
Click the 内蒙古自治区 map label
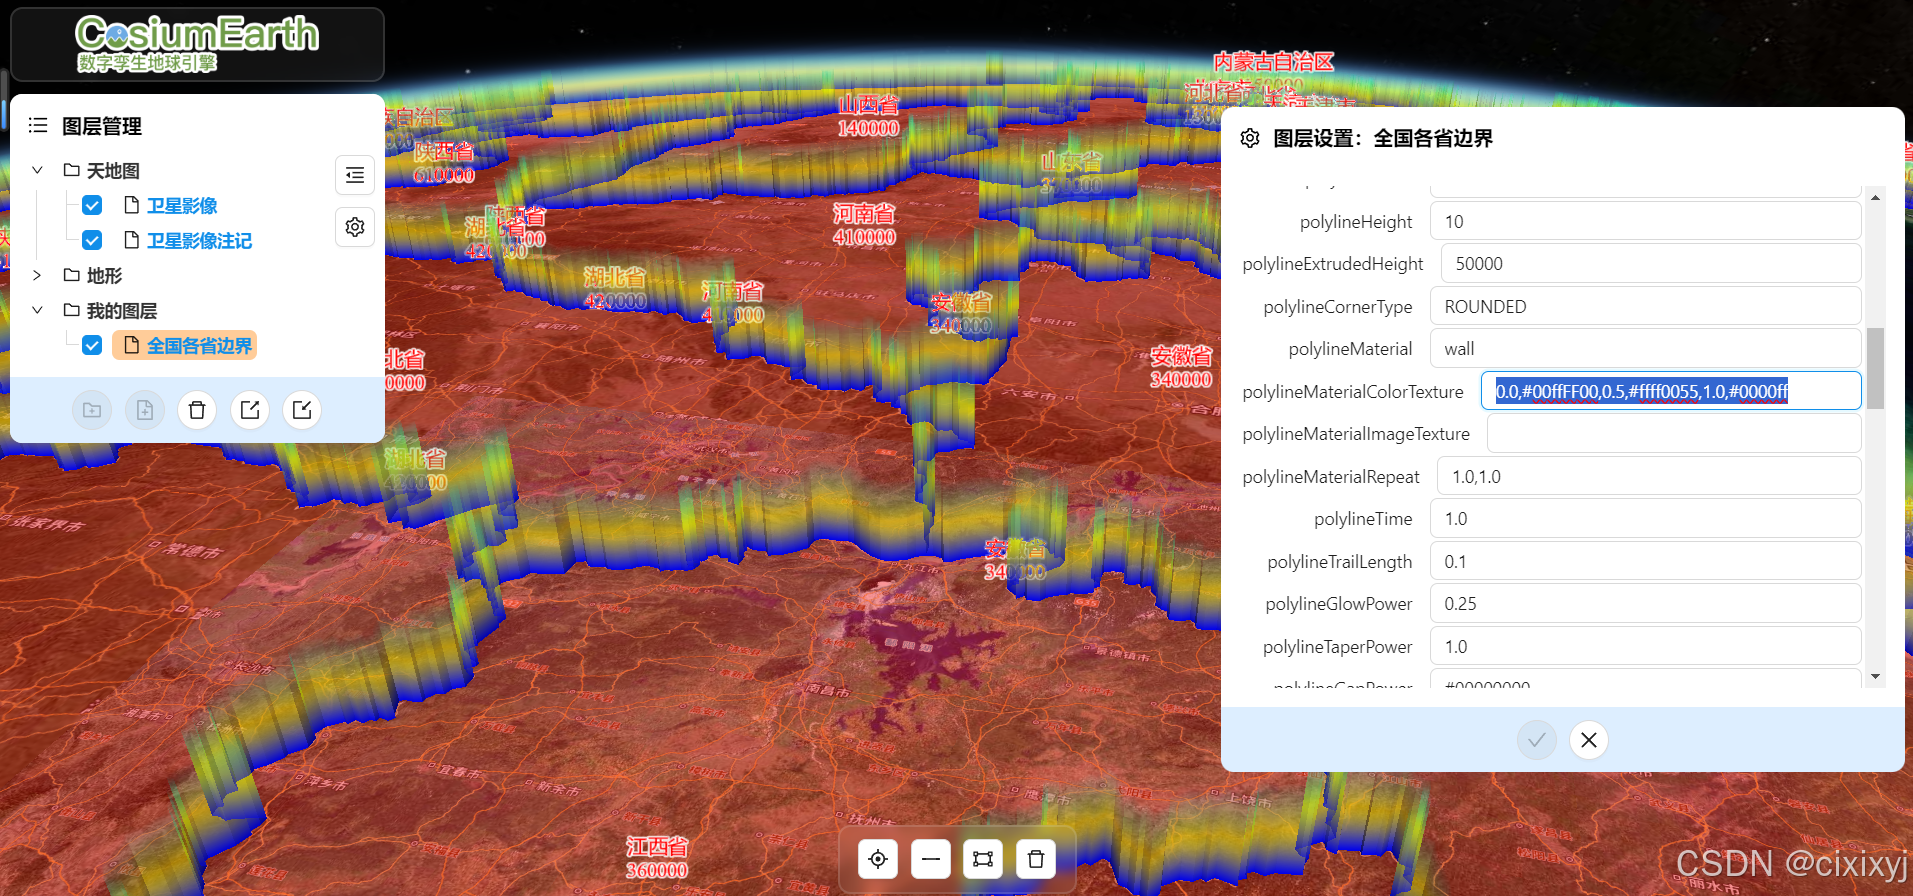pos(1273,62)
